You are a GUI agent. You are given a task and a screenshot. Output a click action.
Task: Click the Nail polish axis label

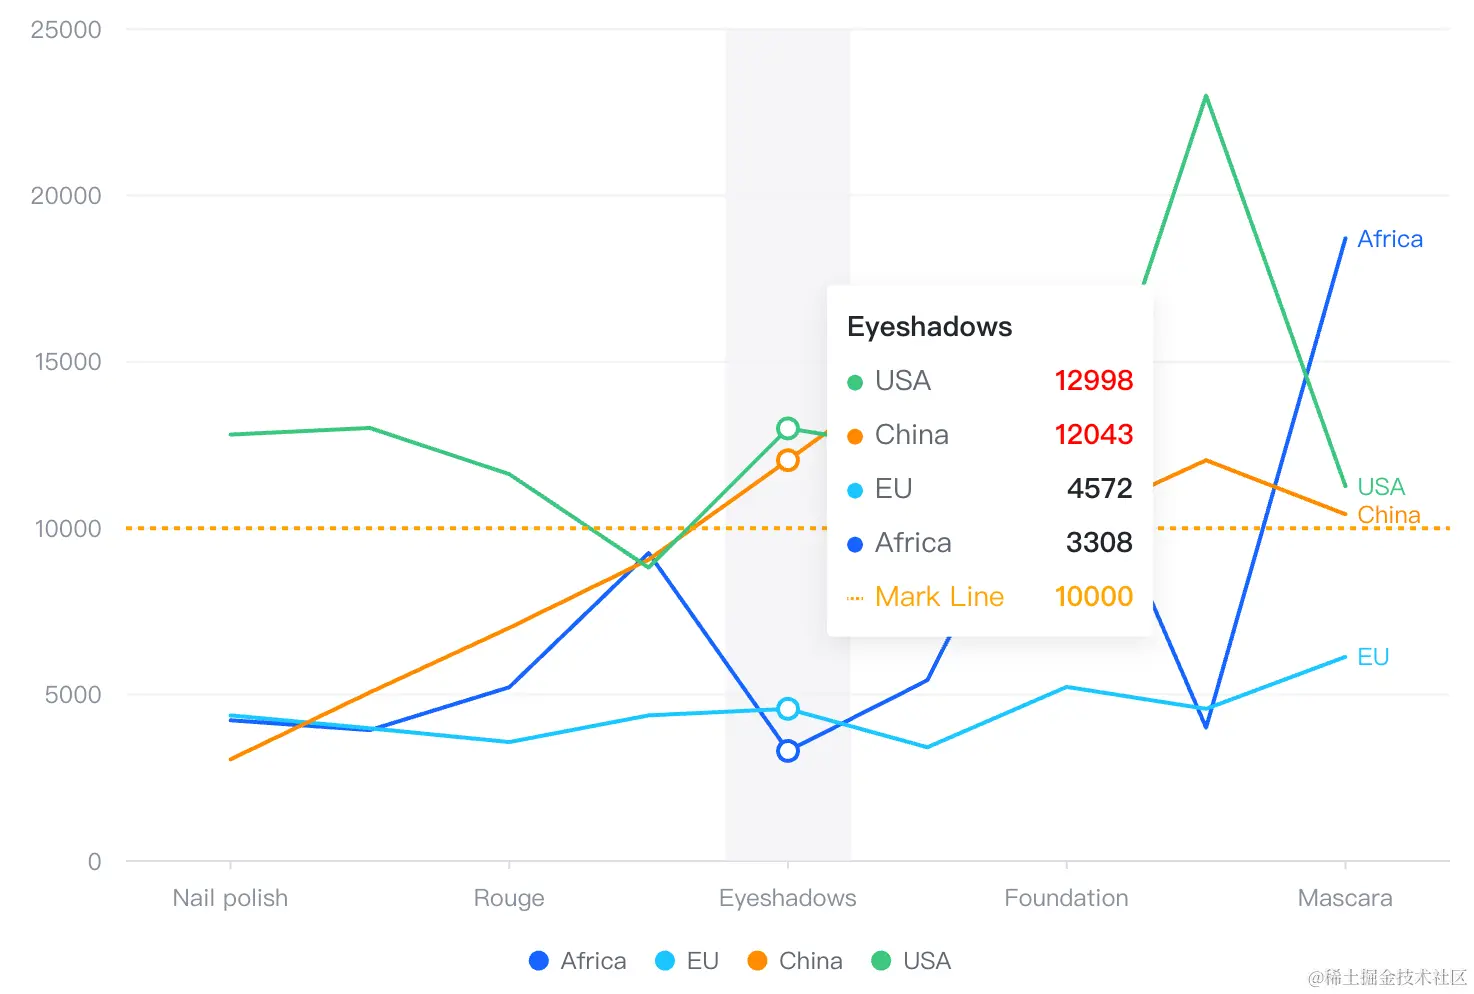click(x=230, y=898)
